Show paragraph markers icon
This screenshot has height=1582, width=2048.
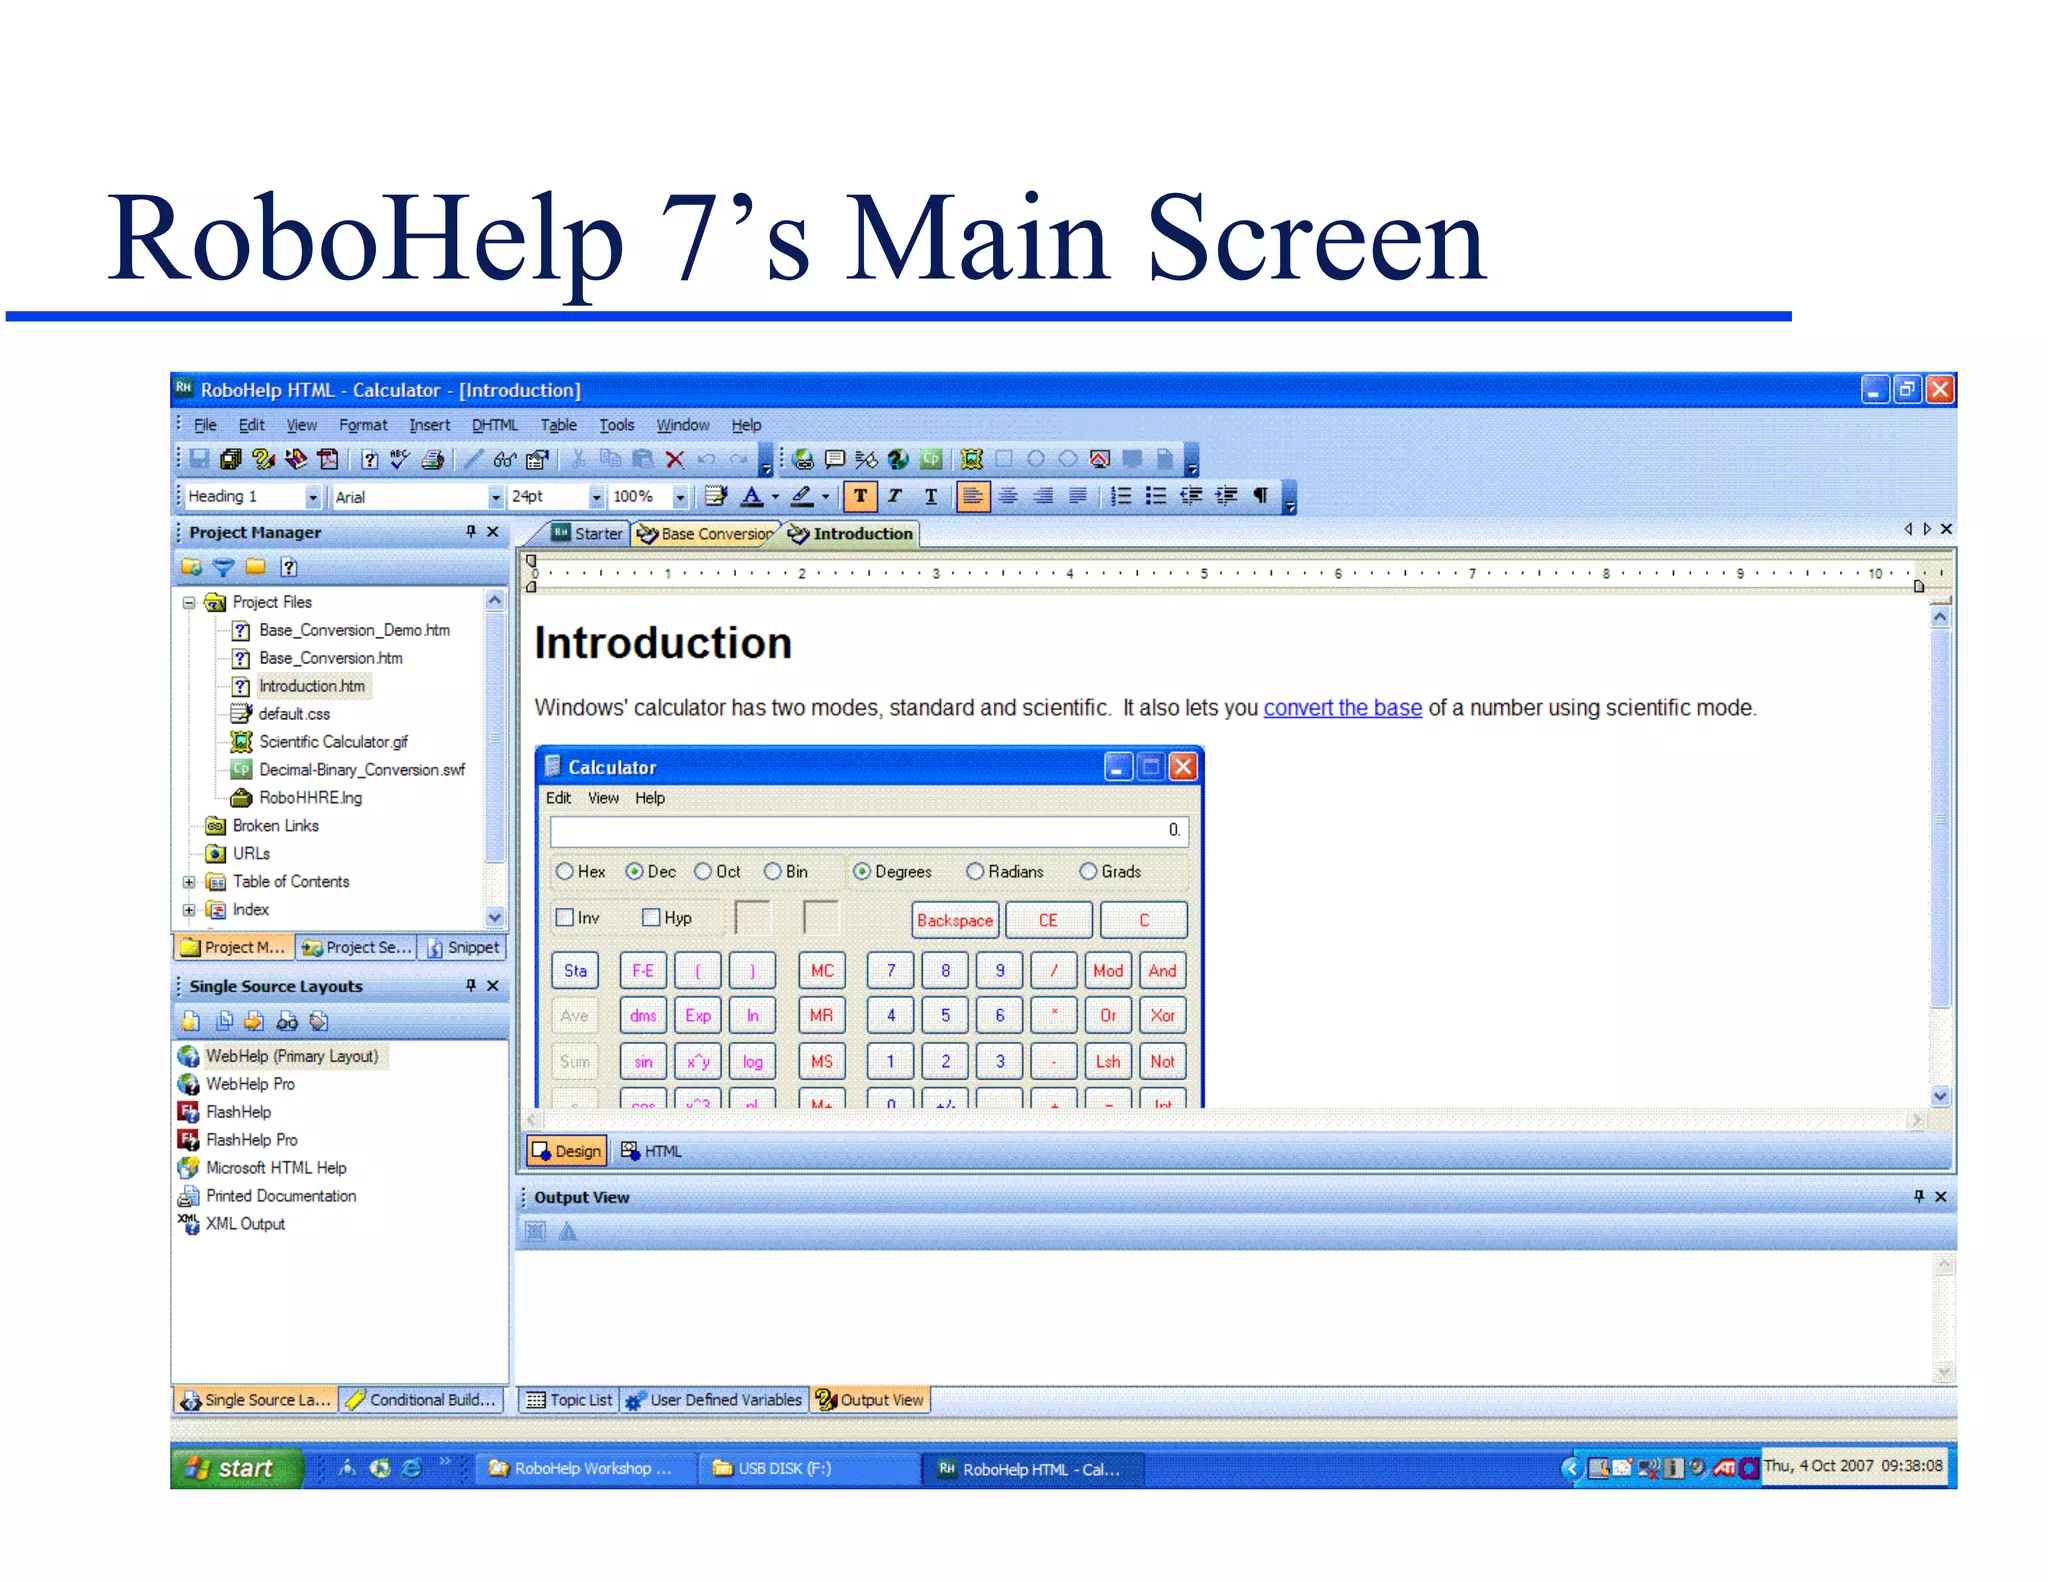[x=1261, y=496]
